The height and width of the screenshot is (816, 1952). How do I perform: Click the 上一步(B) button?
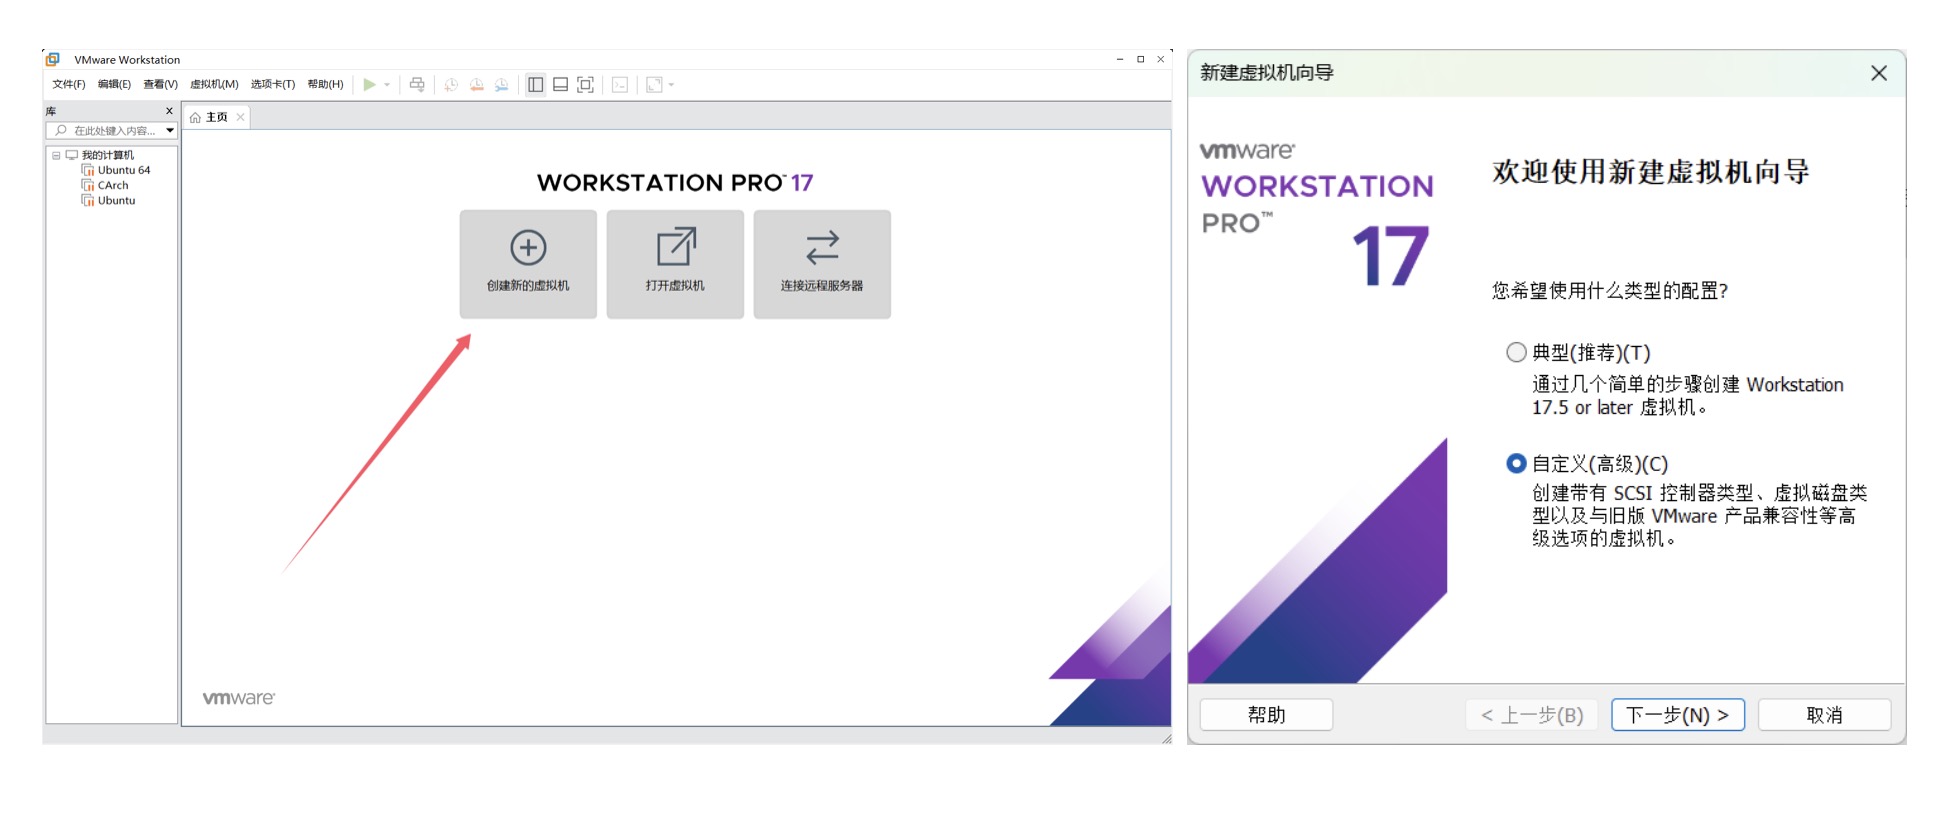(x=1532, y=715)
